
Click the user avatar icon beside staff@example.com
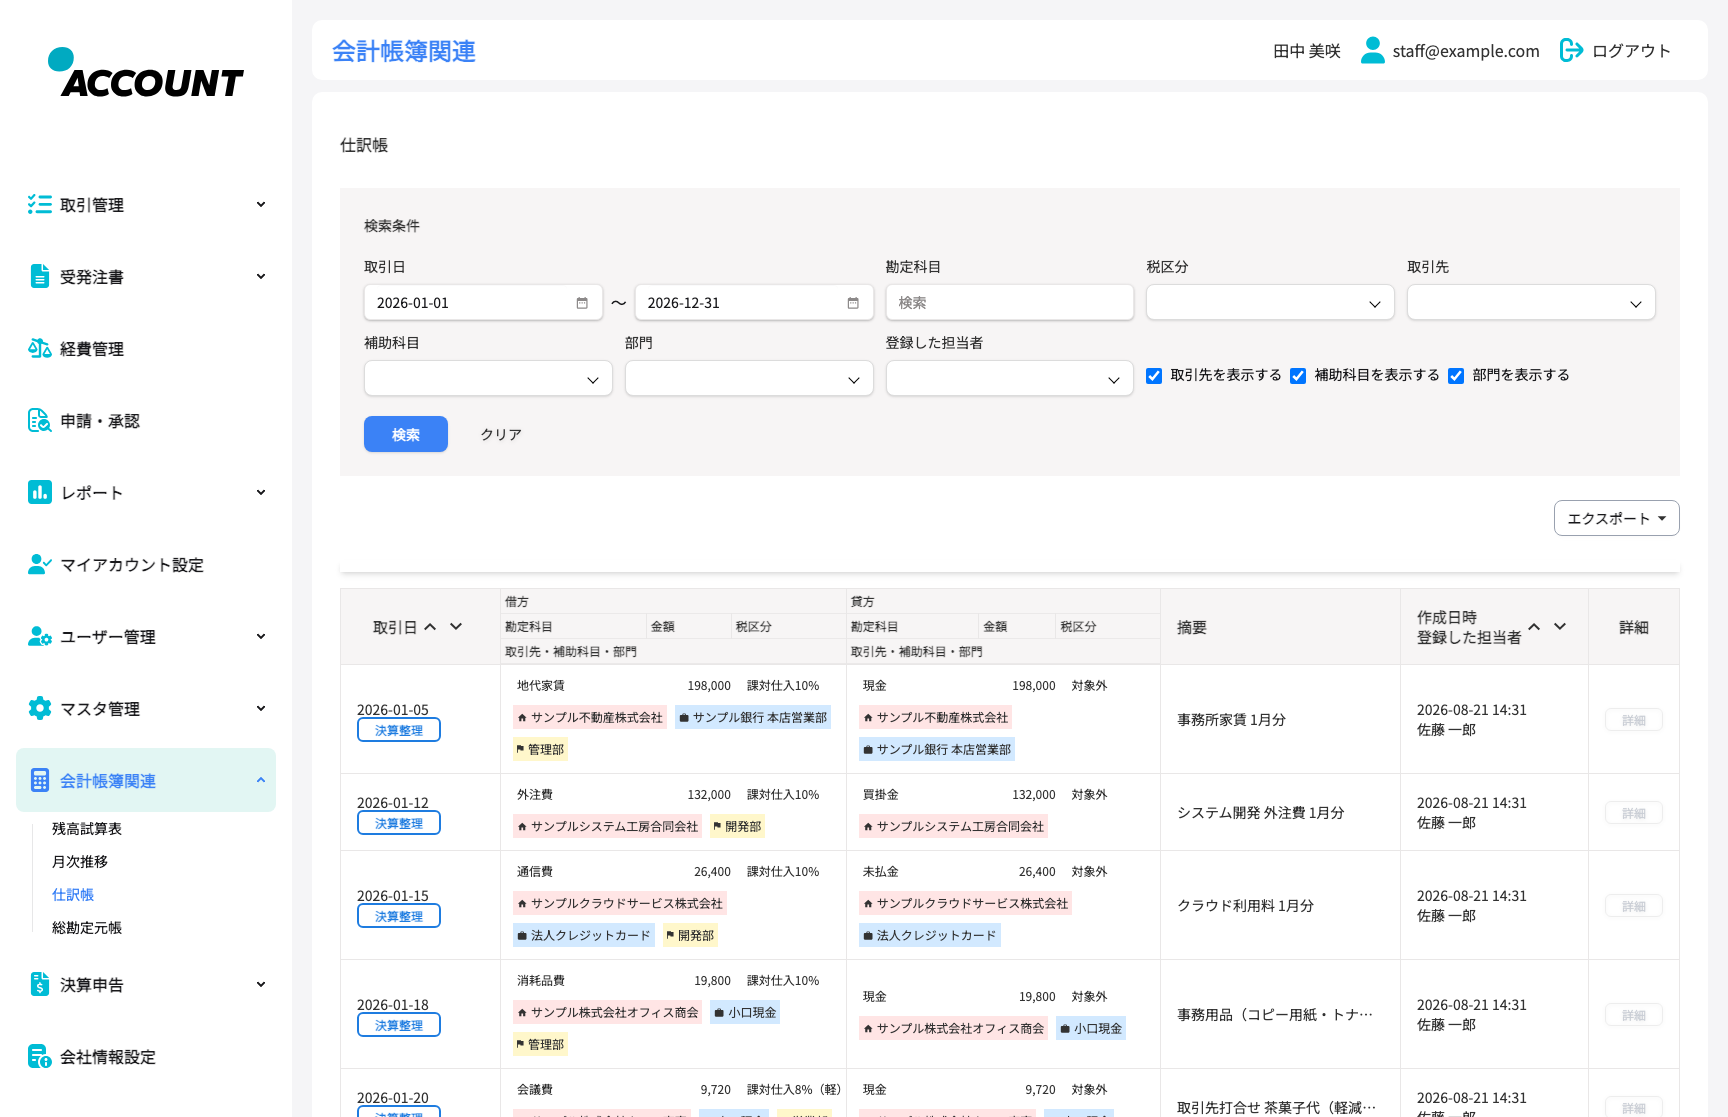pos(1373,50)
